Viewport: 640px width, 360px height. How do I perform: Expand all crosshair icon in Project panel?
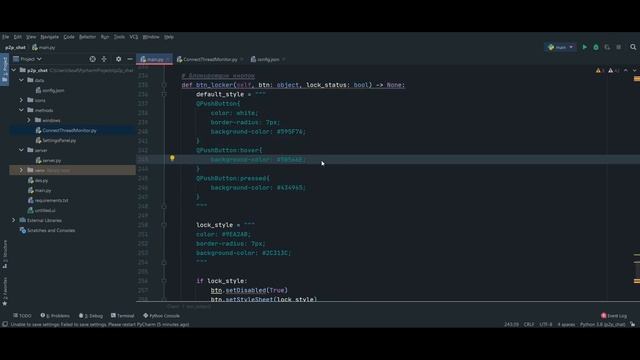104,59
